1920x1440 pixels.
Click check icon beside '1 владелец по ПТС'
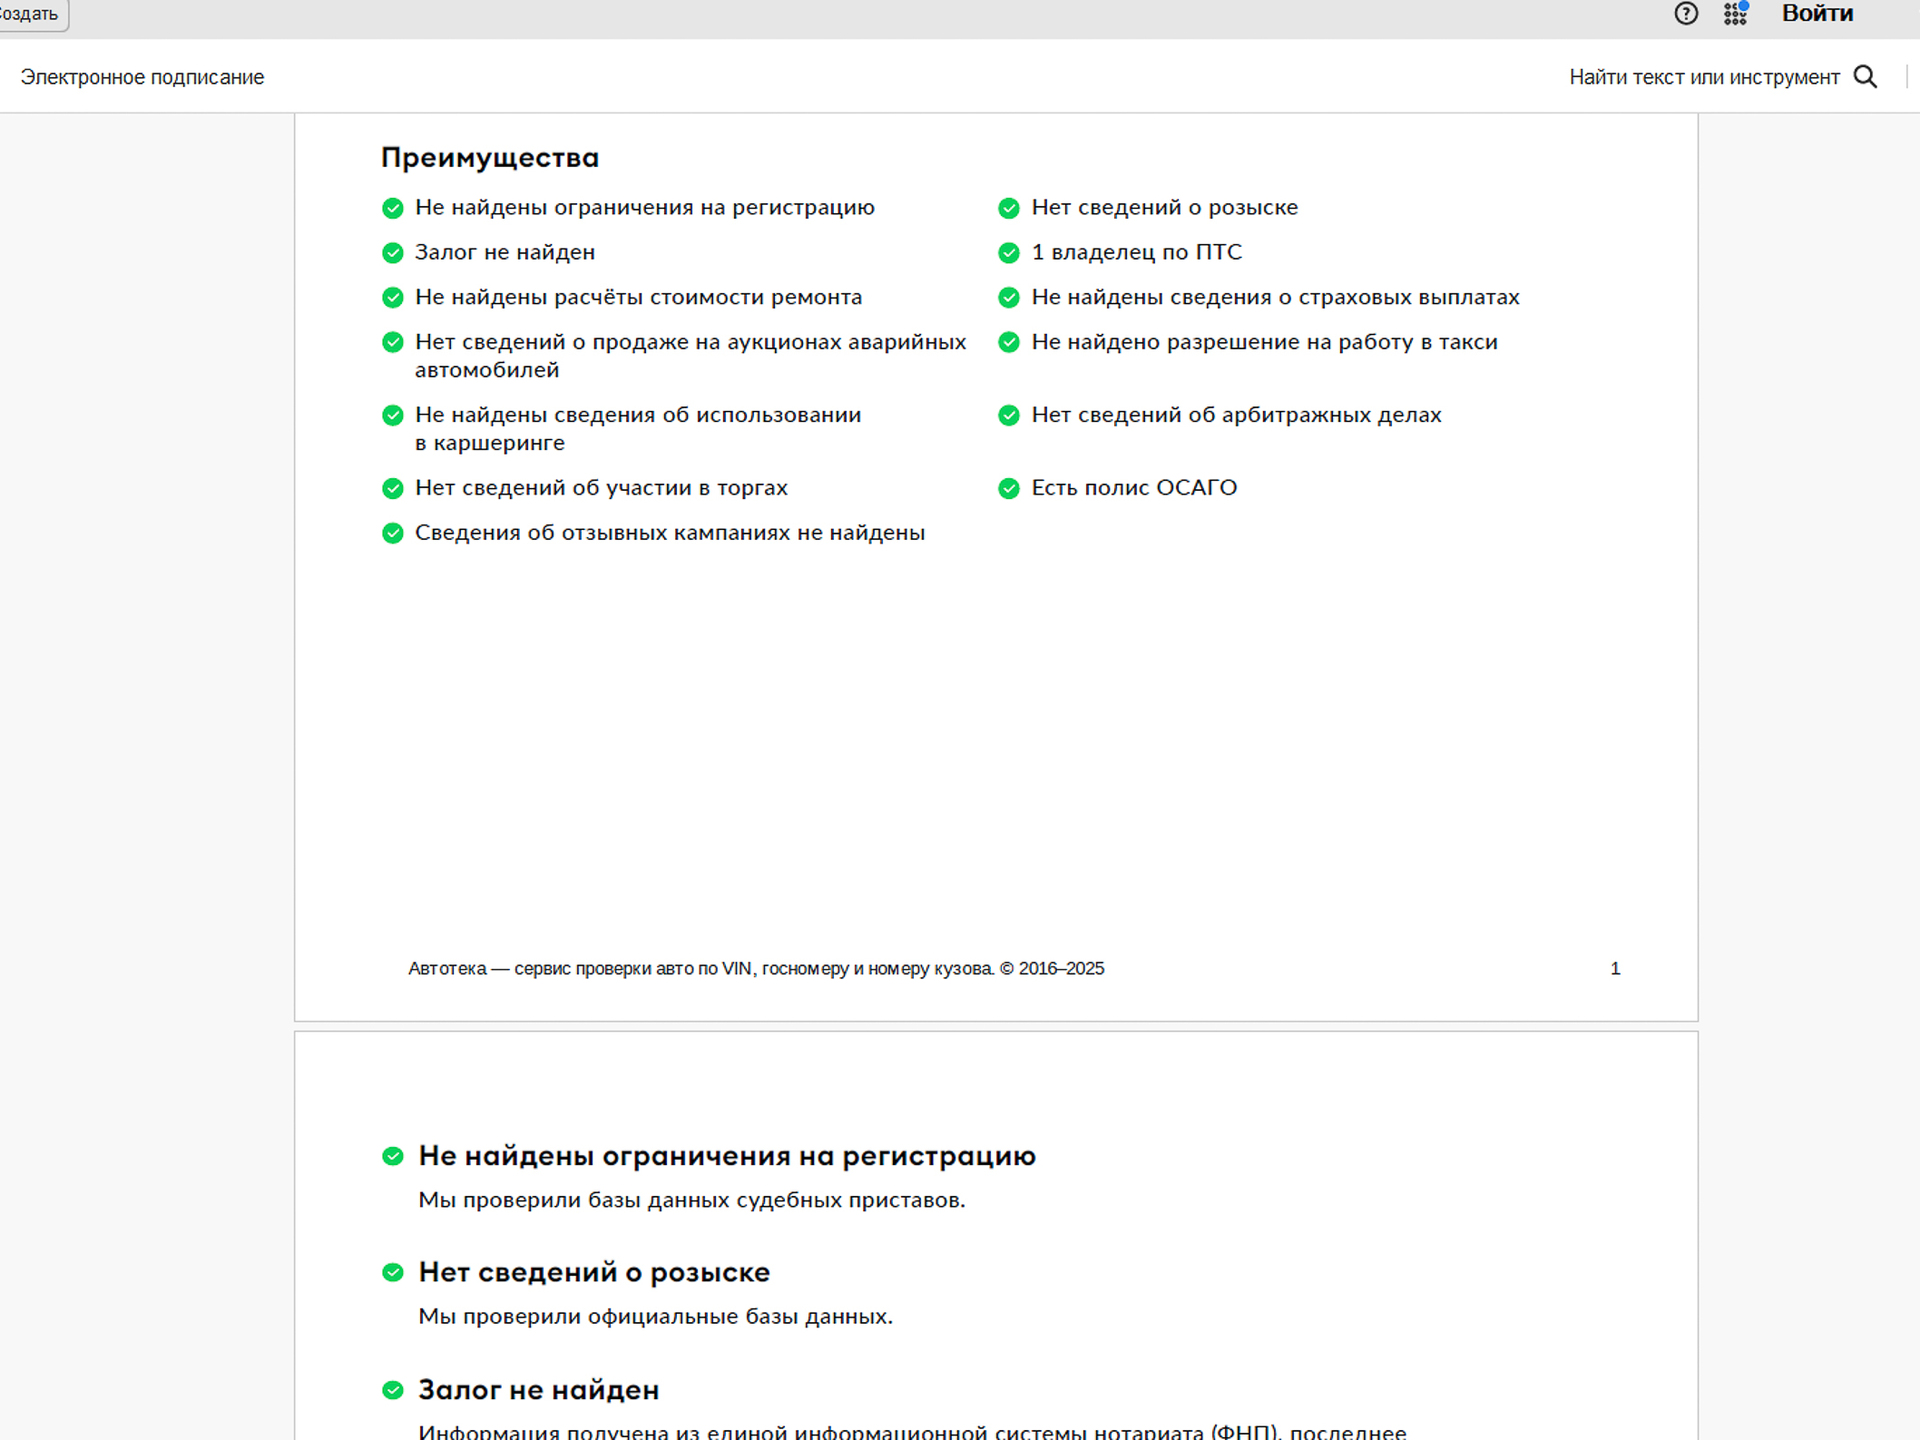(x=1009, y=253)
